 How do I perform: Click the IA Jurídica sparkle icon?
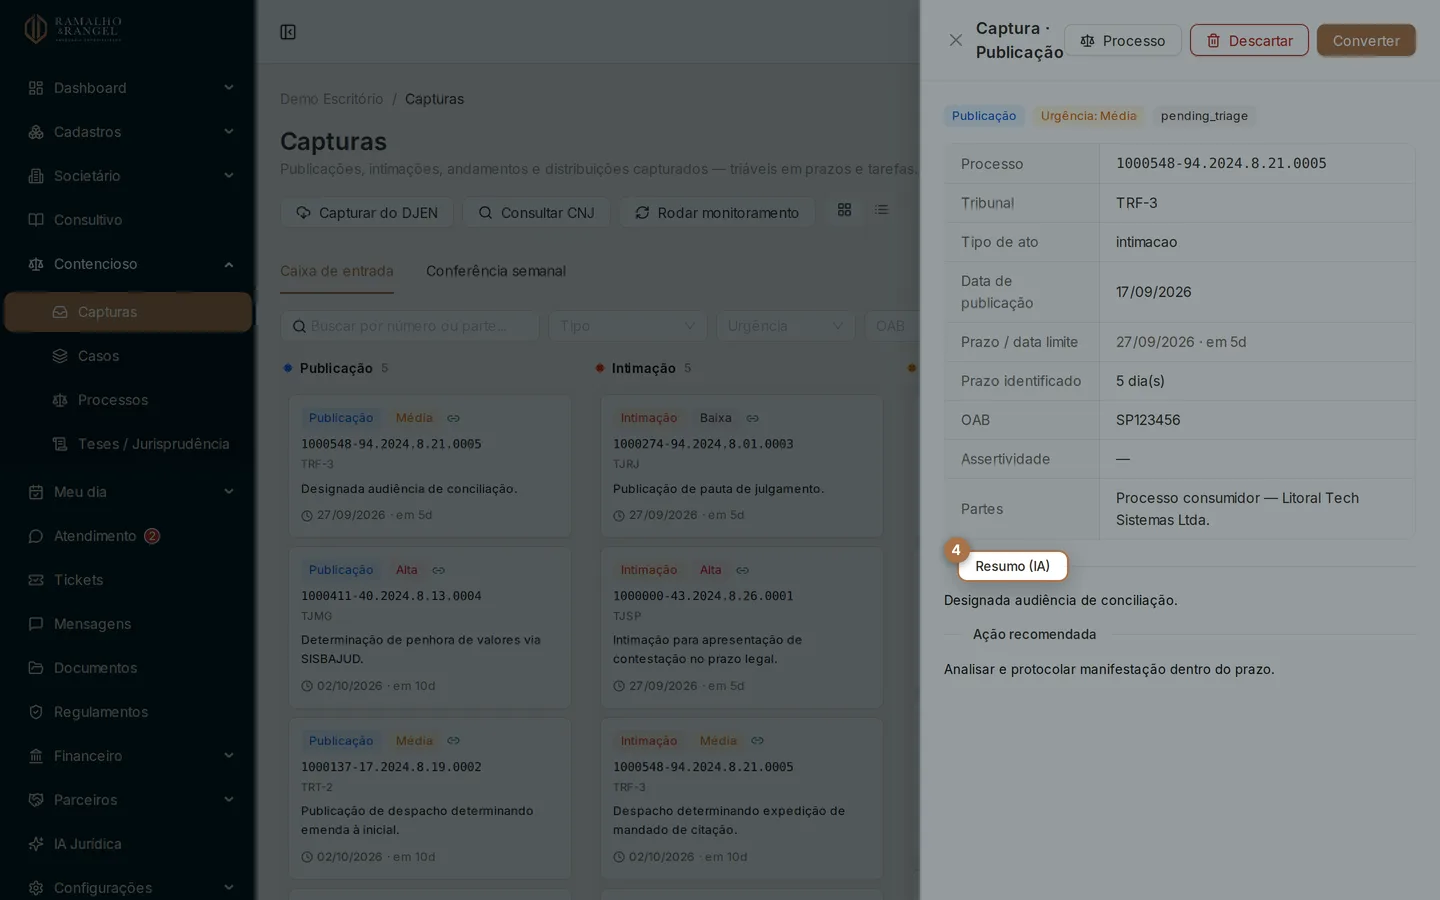[x=36, y=844]
